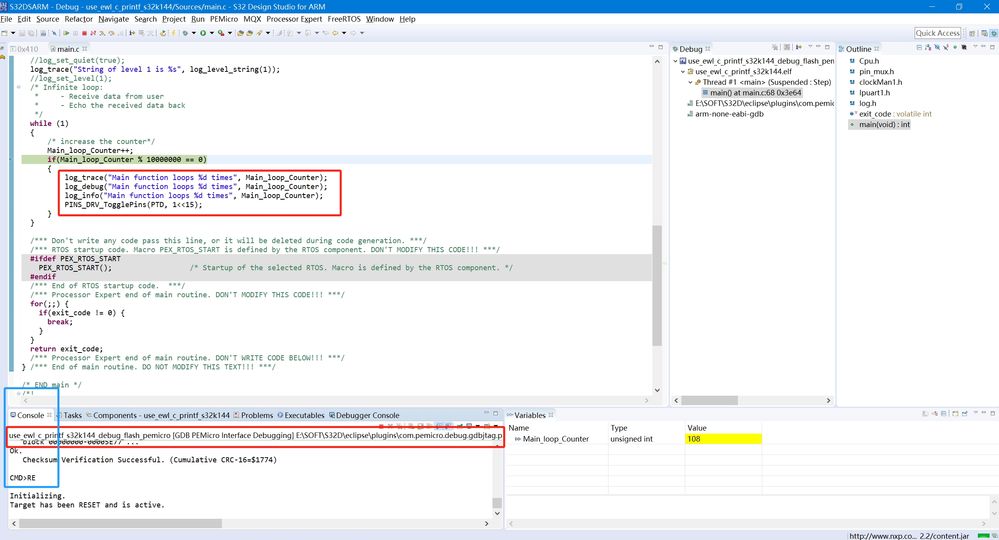Open the FreeRTOS menu
This screenshot has height=540, width=999.
coord(344,19)
